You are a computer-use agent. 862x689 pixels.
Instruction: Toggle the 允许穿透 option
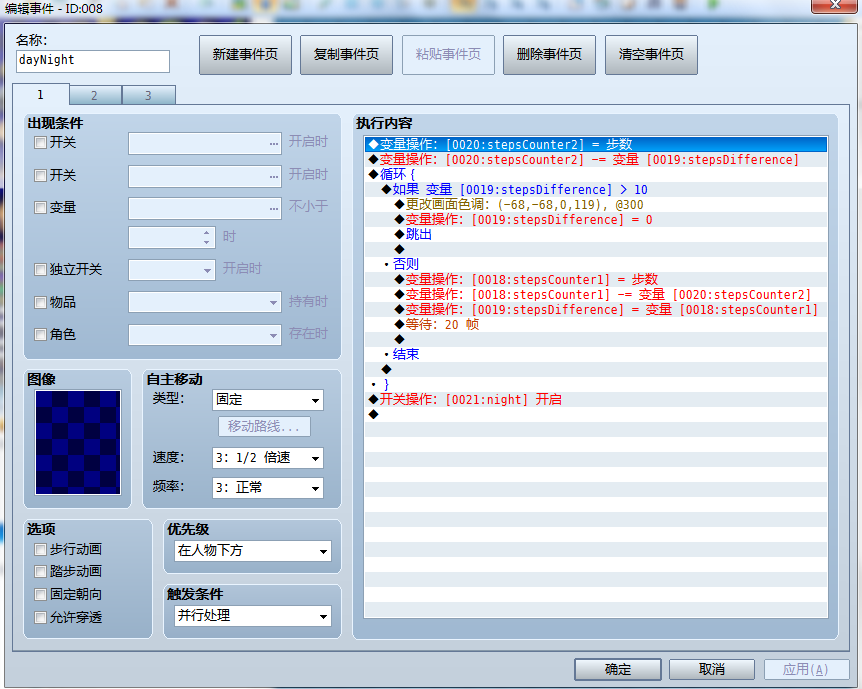pyautogui.click(x=40, y=618)
